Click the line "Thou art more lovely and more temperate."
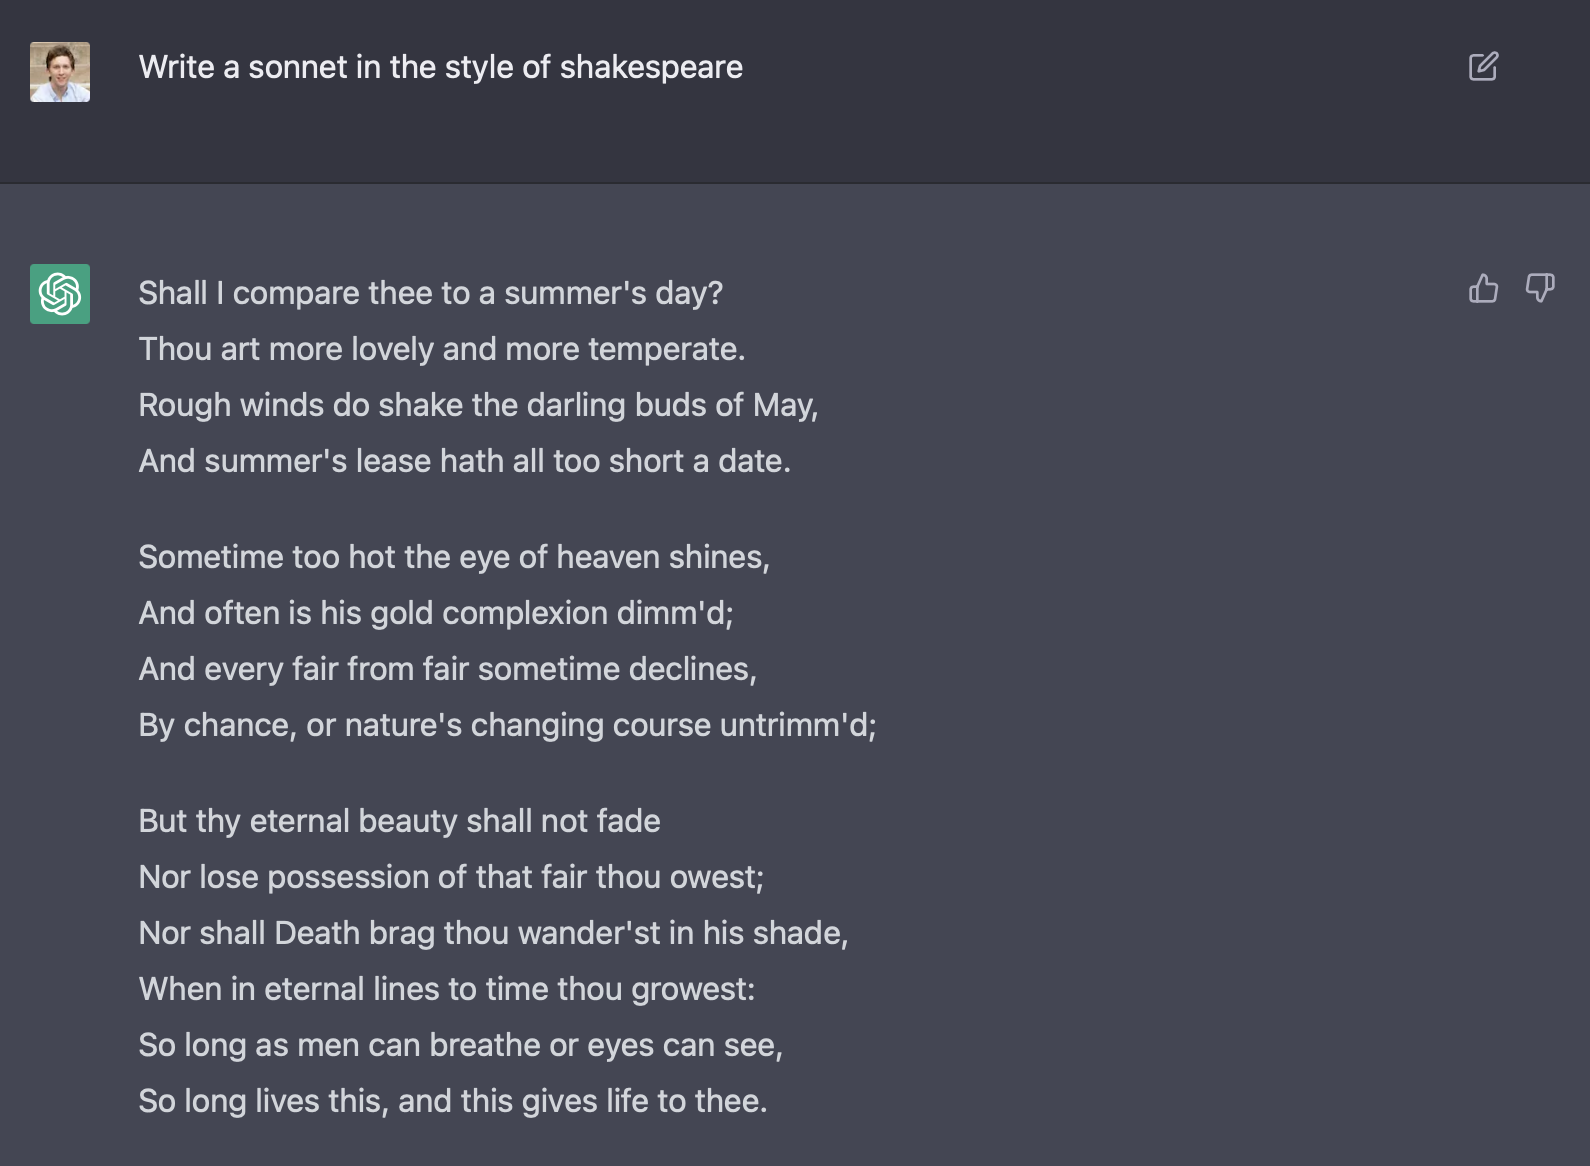 tap(441, 349)
